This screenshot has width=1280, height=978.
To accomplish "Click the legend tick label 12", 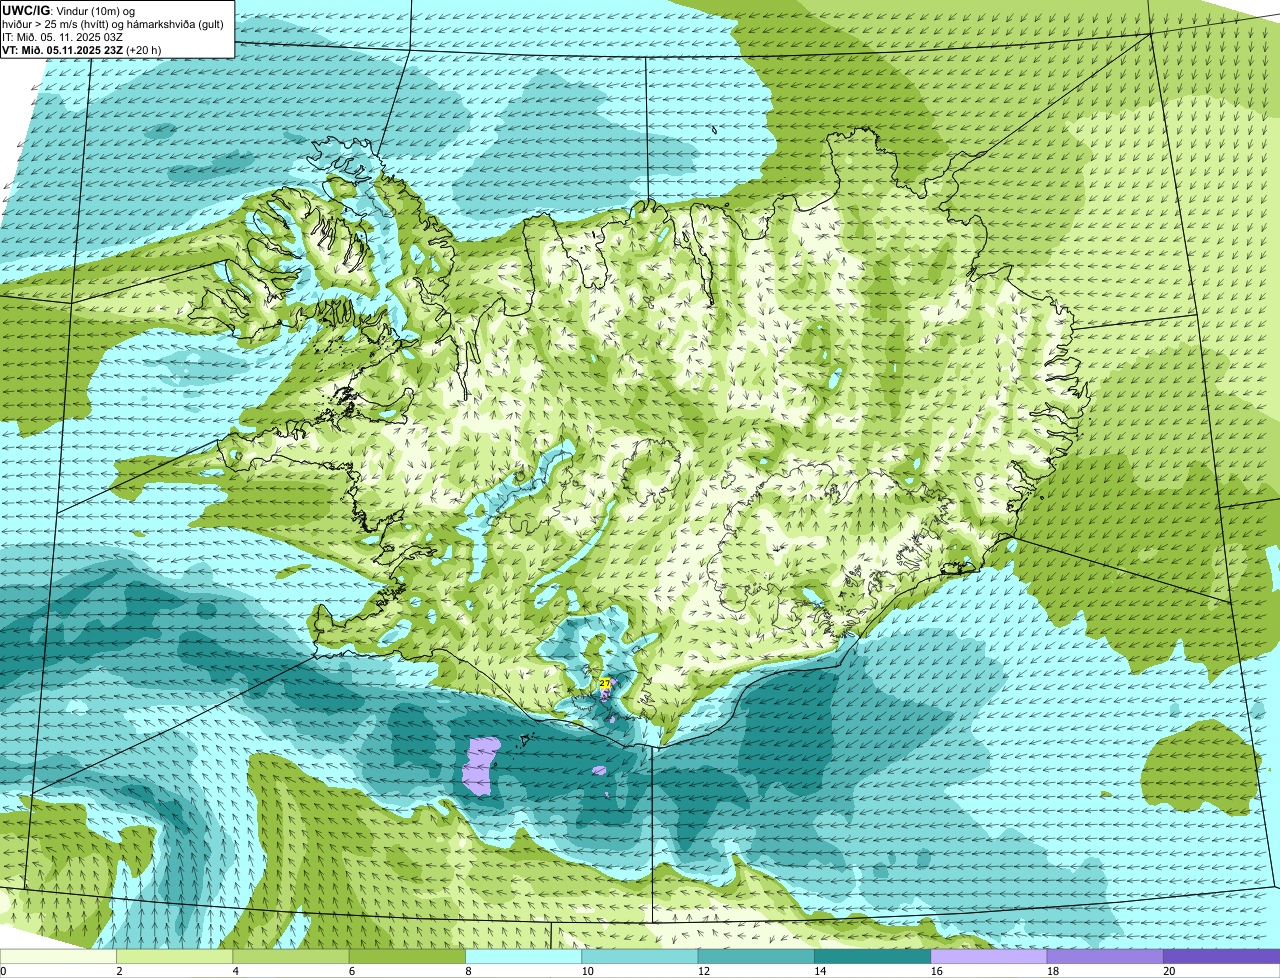I will pos(703,971).
